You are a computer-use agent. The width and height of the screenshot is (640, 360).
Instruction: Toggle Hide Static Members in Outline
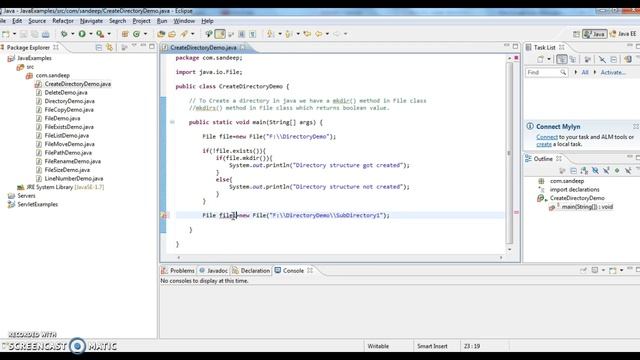click(x=606, y=171)
